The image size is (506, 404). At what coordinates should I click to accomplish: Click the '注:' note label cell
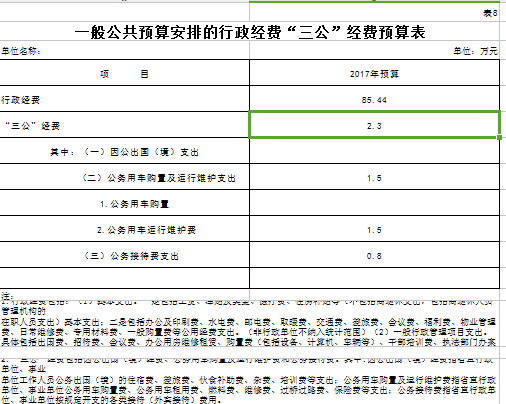coord(125,295)
